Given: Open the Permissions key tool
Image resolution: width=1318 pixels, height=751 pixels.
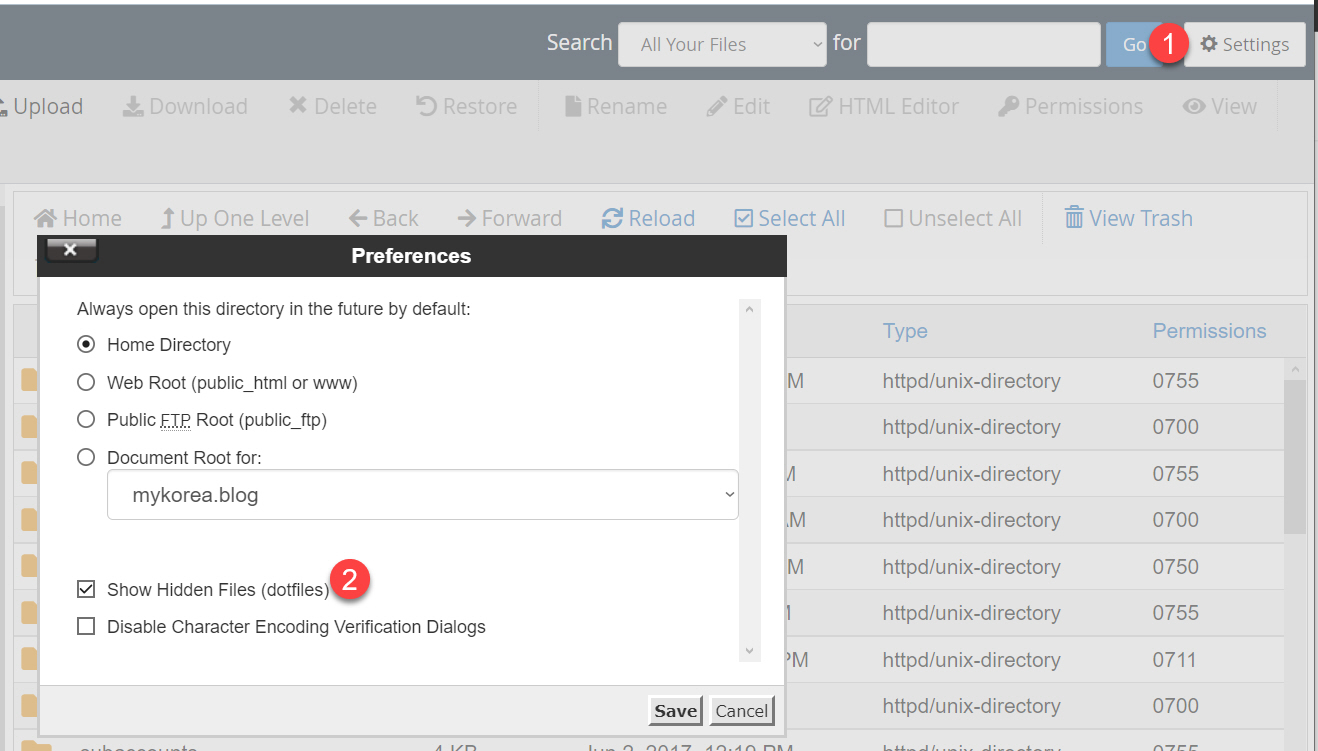Looking at the screenshot, I should [x=1070, y=106].
